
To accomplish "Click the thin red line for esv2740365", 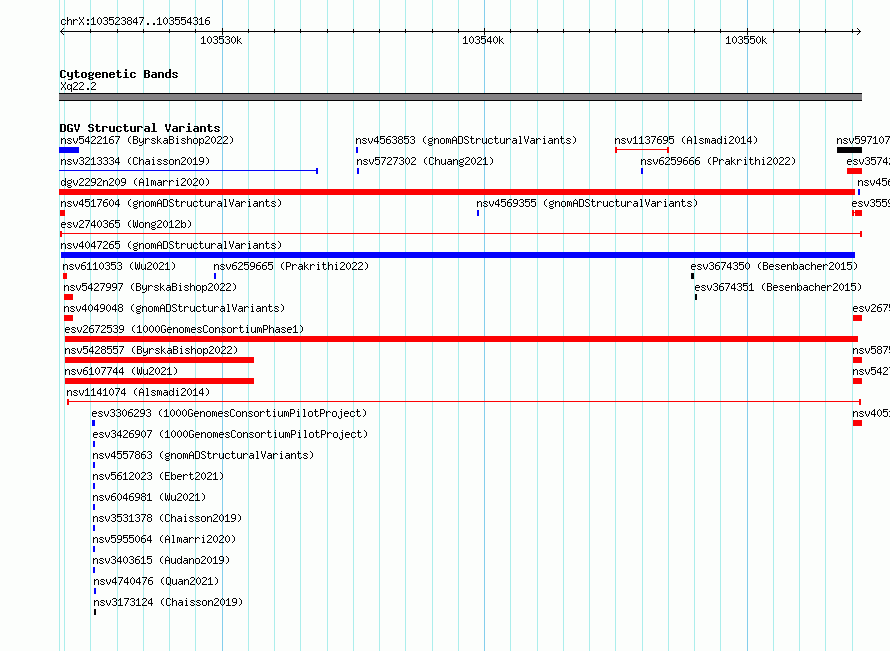I will (461, 234).
